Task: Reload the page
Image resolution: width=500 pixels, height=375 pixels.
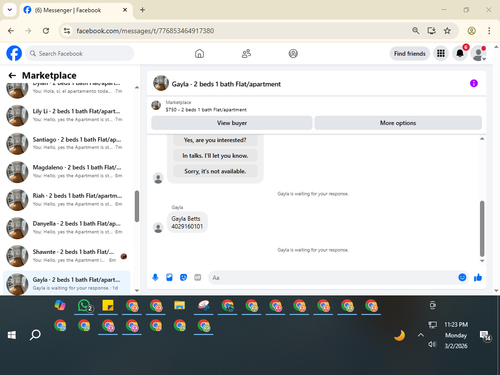Action: point(46,31)
